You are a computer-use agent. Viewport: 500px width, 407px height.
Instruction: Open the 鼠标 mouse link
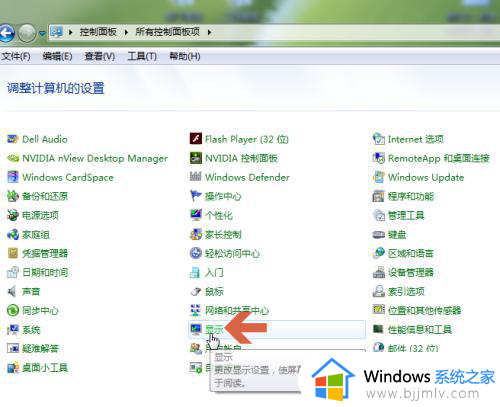pos(214,291)
